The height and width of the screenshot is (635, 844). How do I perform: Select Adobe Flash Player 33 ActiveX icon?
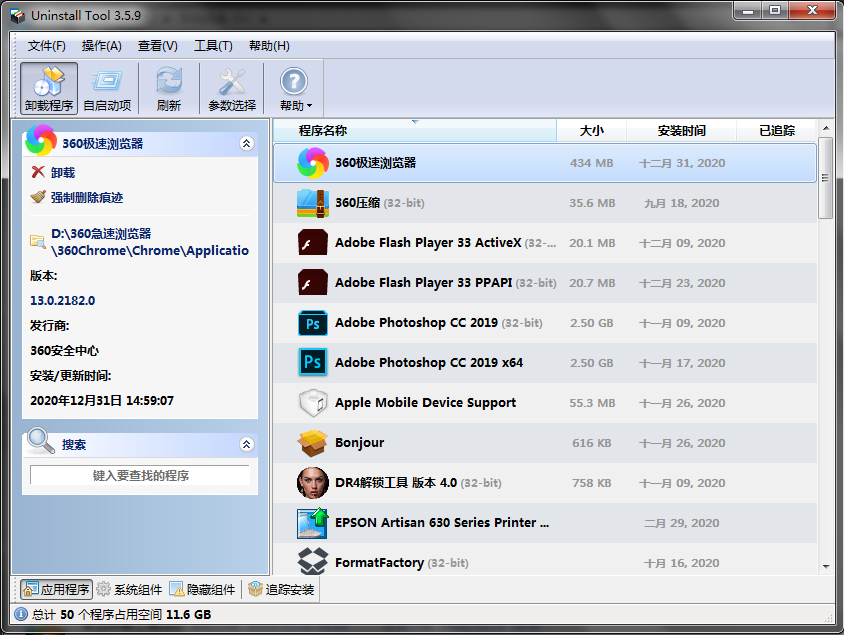pyautogui.click(x=313, y=243)
